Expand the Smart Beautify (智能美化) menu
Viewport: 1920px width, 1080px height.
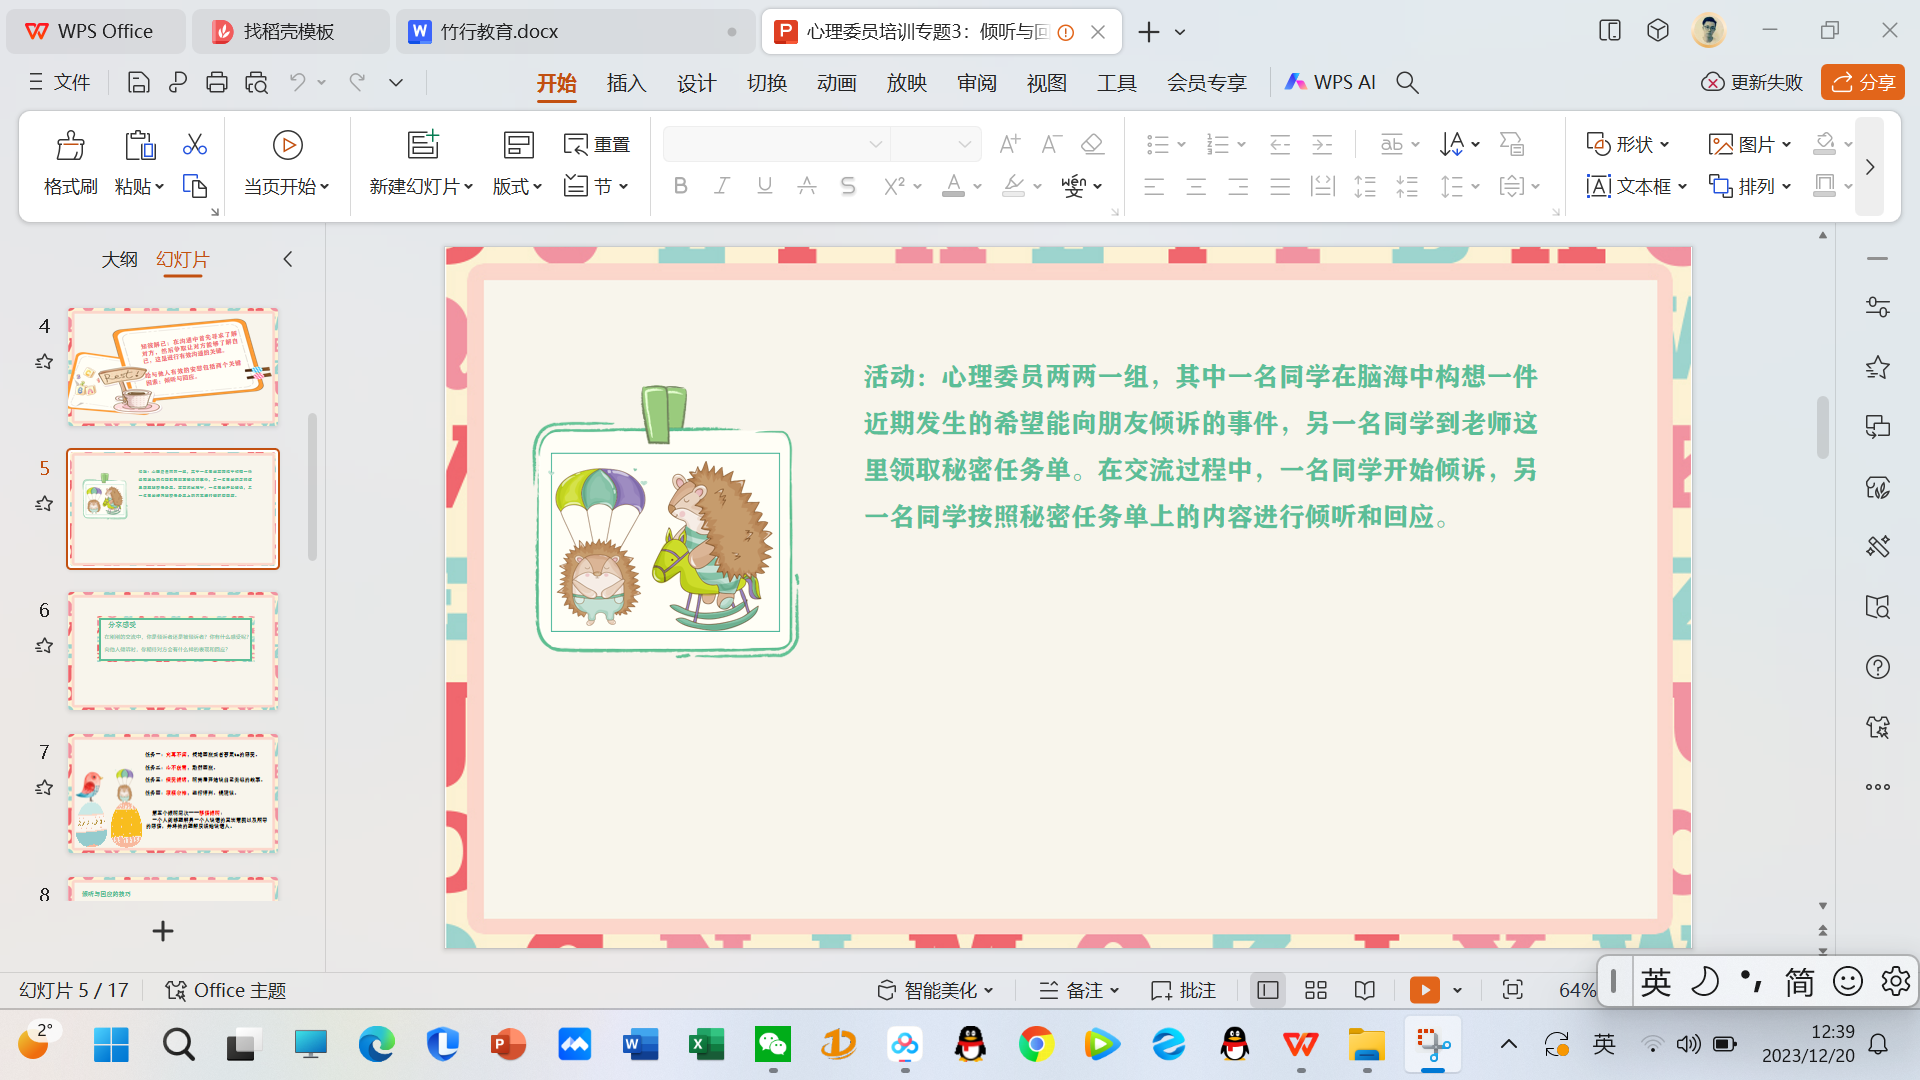pyautogui.click(x=936, y=990)
